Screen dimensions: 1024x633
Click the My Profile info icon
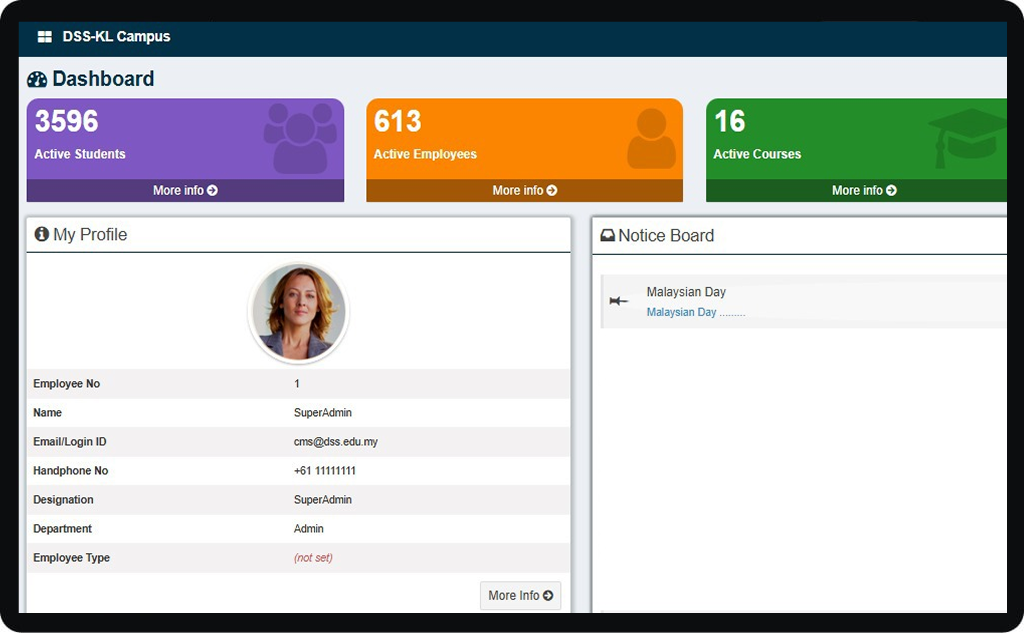coord(41,234)
